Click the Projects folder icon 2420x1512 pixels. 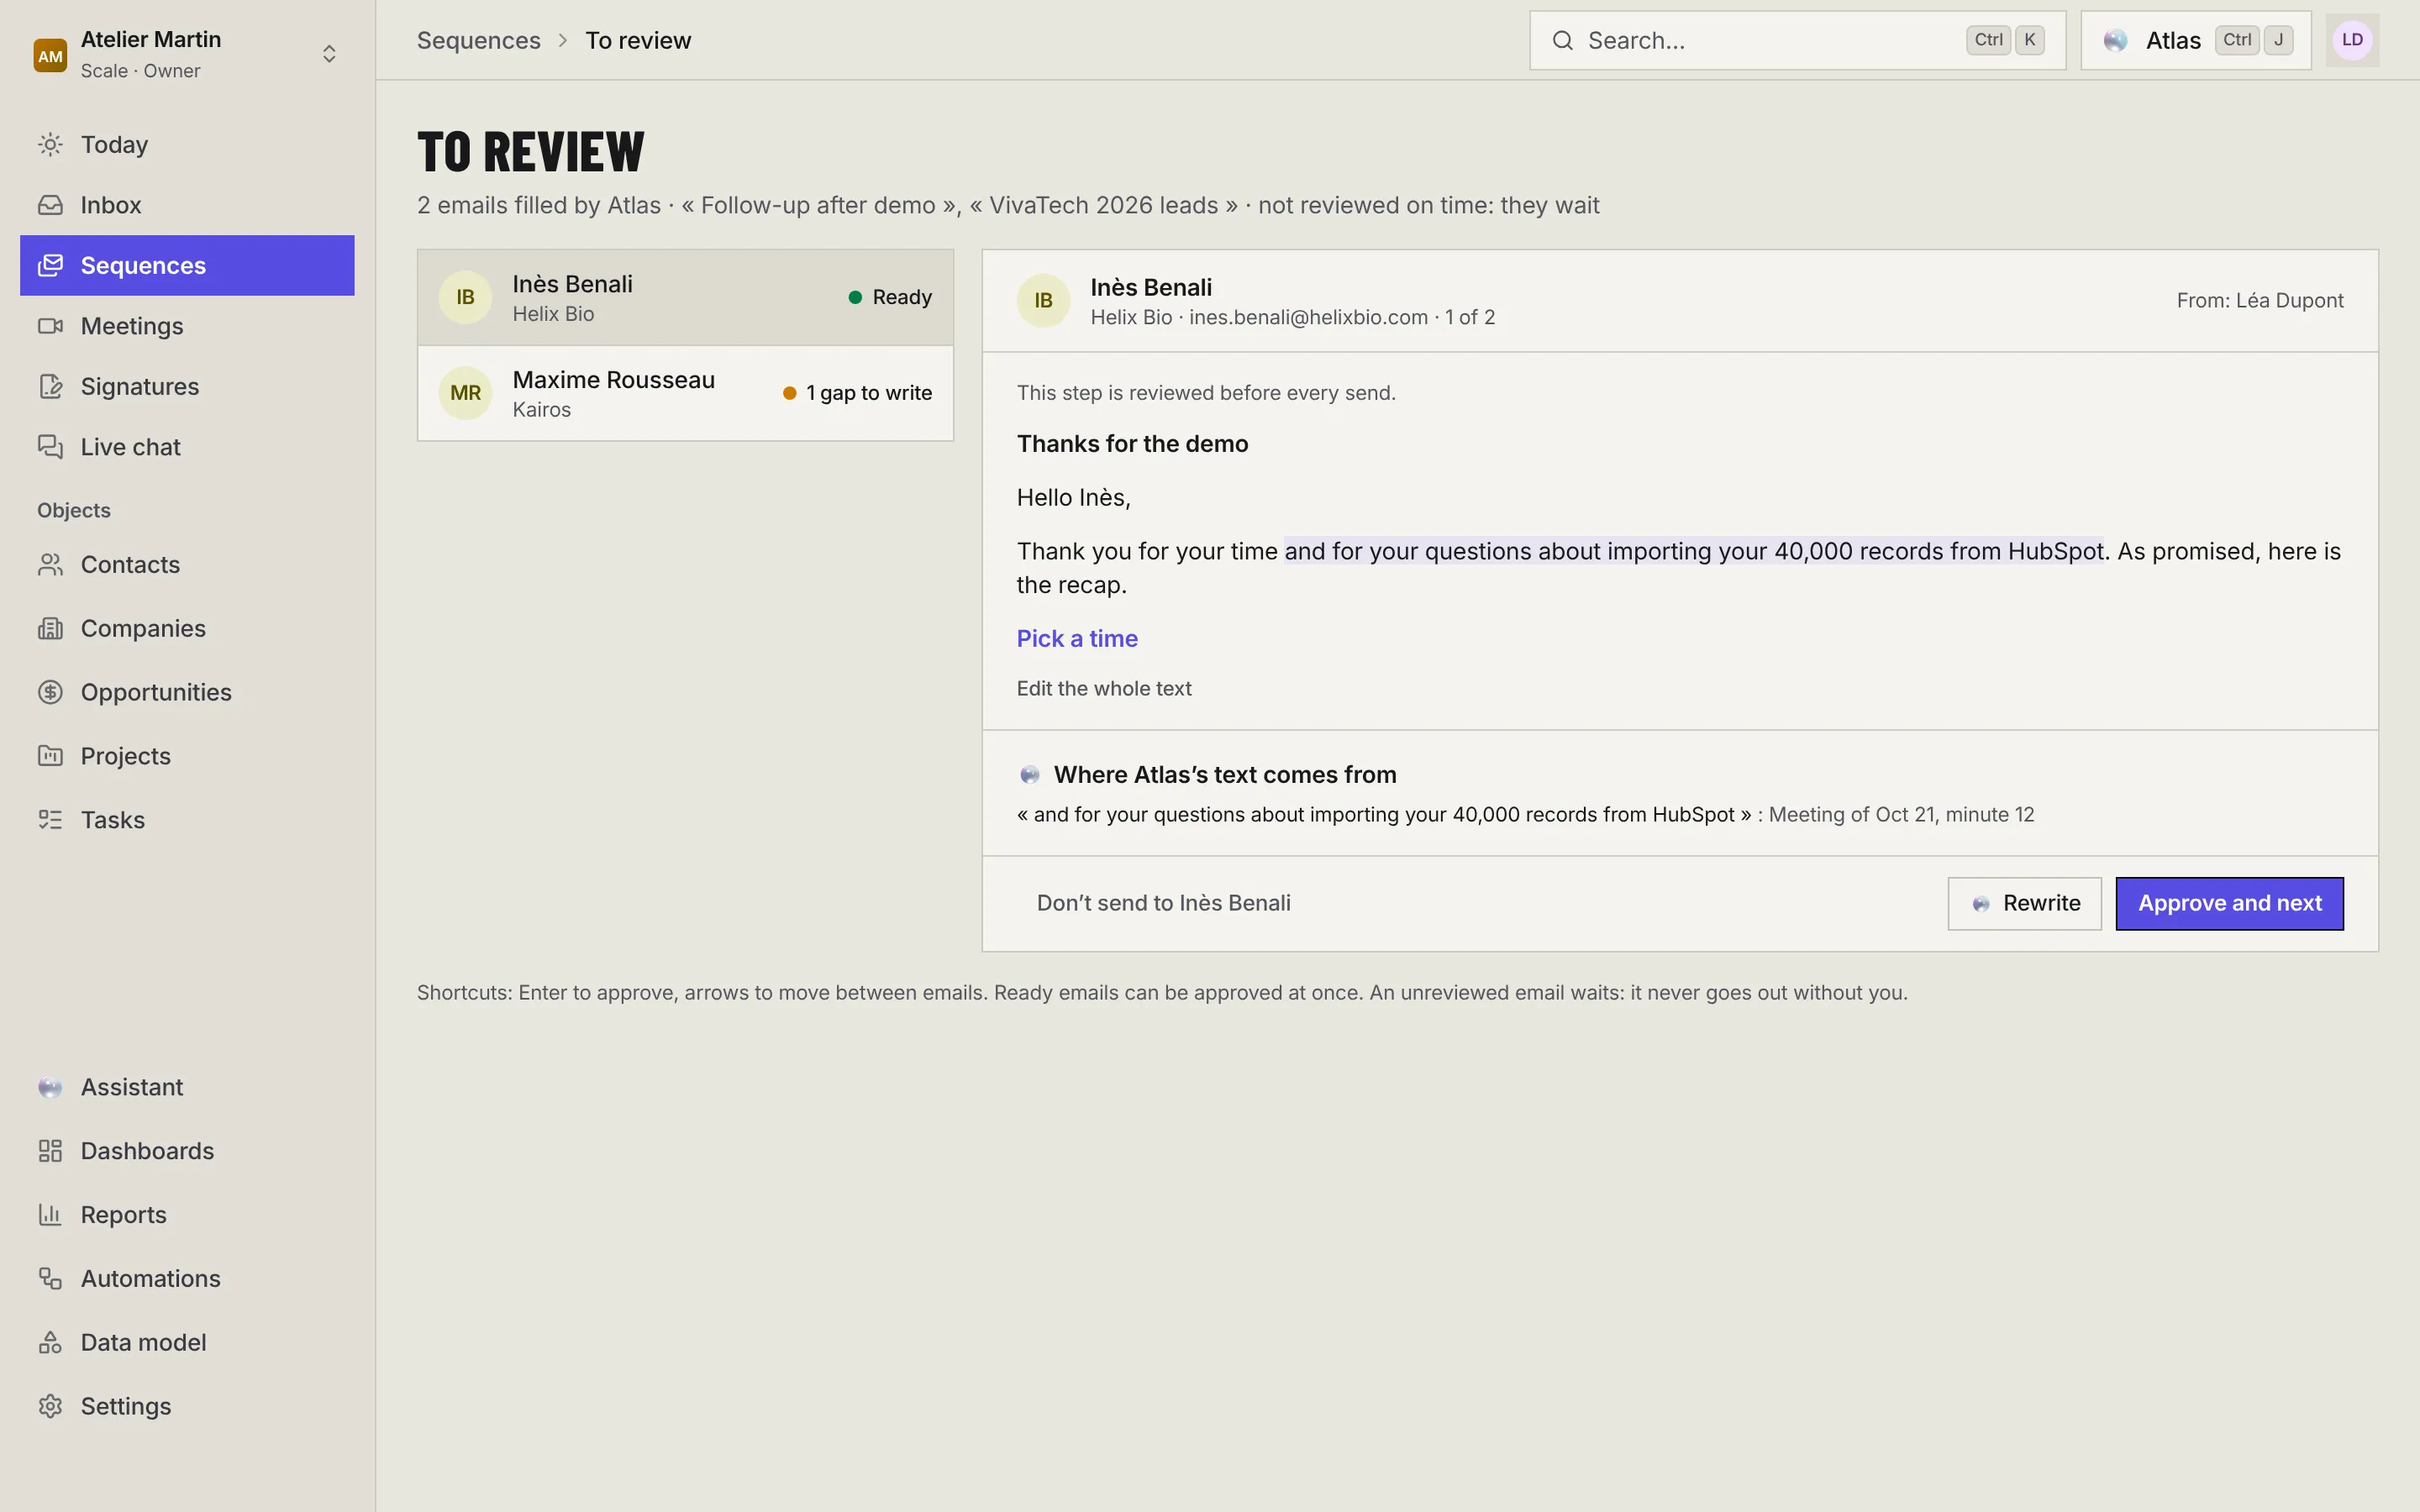tap(50, 756)
